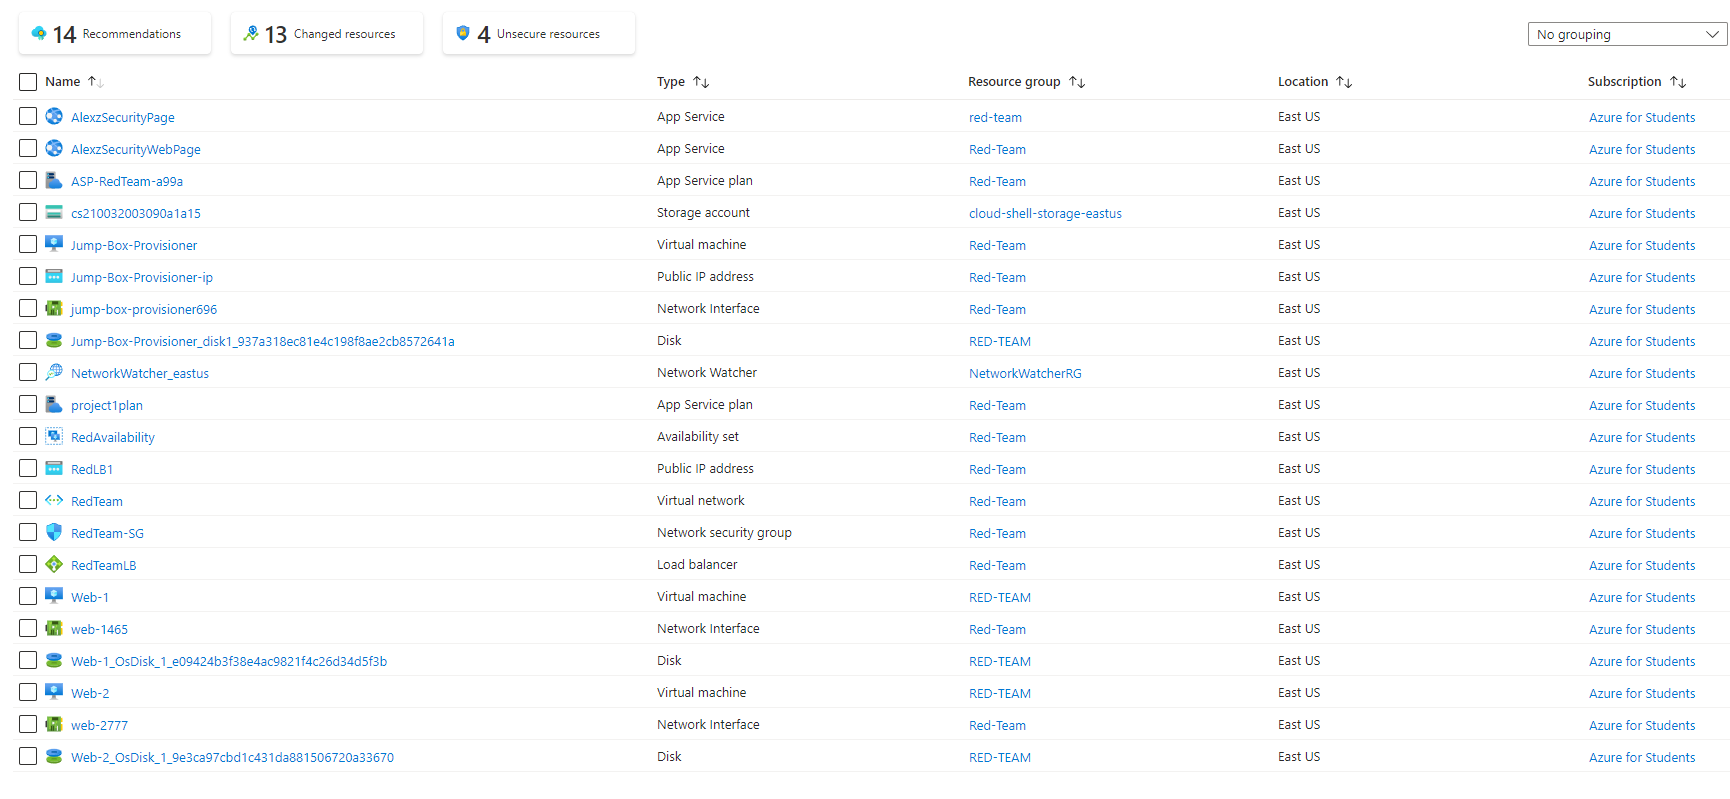The height and width of the screenshot is (799, 1730).
Task: Click the availability set icon for RedAvailability
Action: (54, 436)
